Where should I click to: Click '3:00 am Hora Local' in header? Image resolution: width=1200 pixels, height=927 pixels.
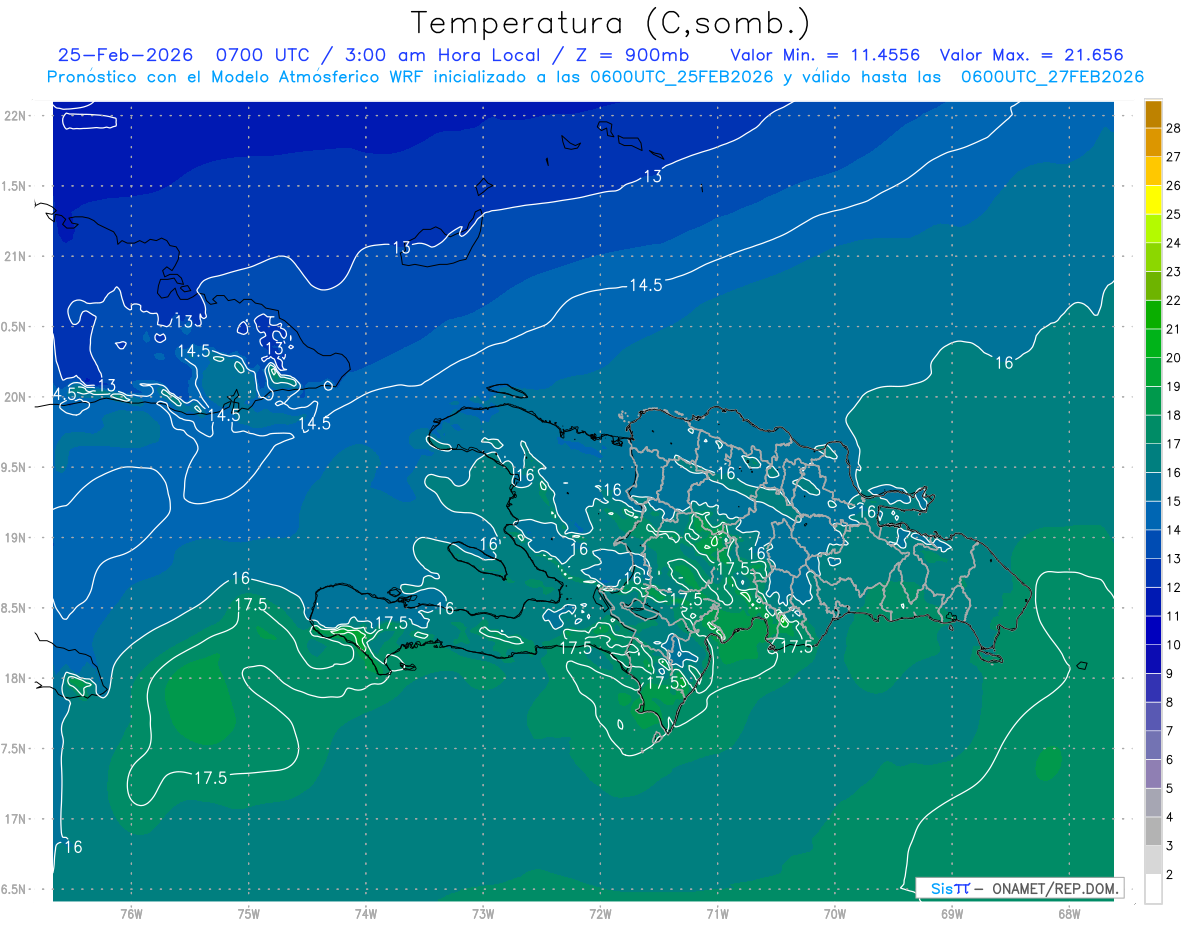[x=444, y=55]
